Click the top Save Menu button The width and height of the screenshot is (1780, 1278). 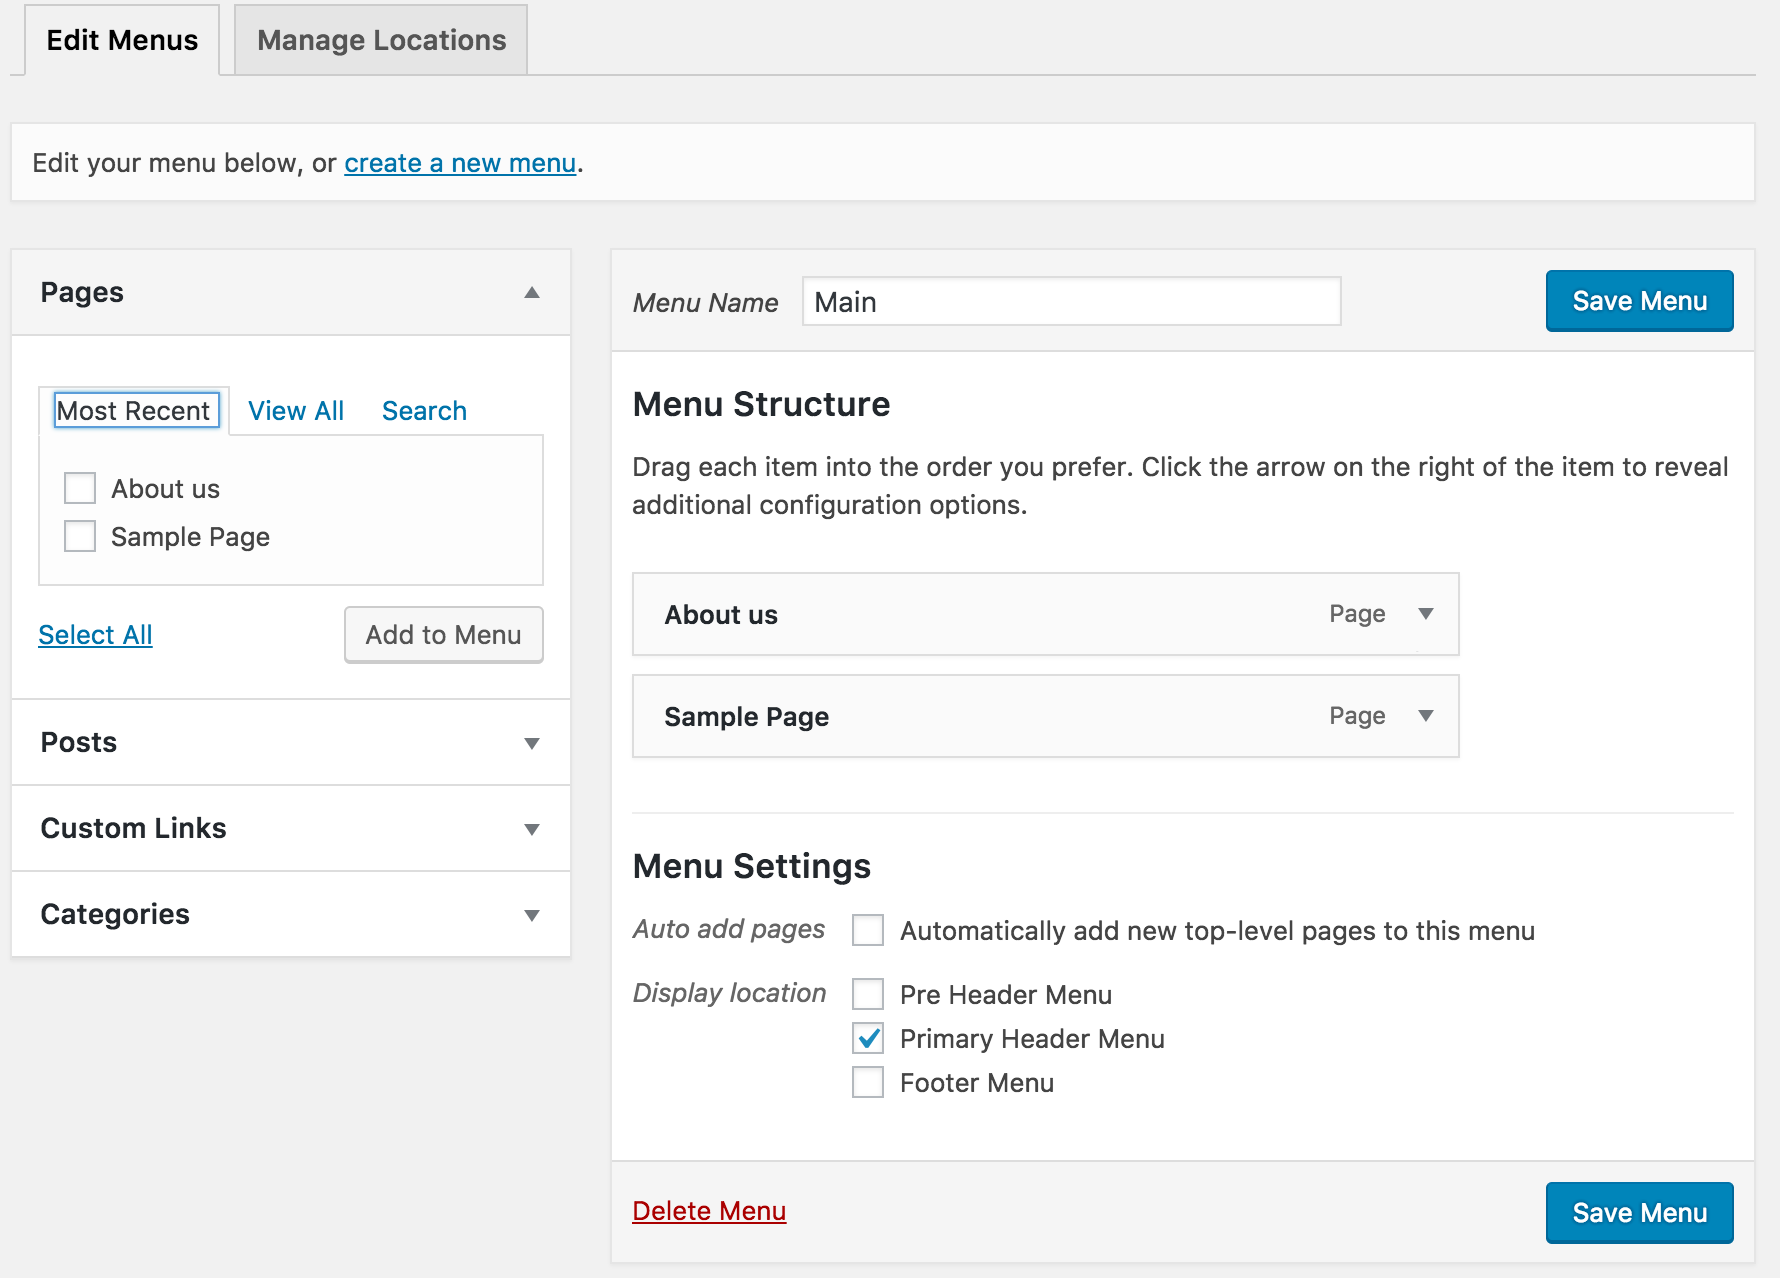tap(1639, 301)
